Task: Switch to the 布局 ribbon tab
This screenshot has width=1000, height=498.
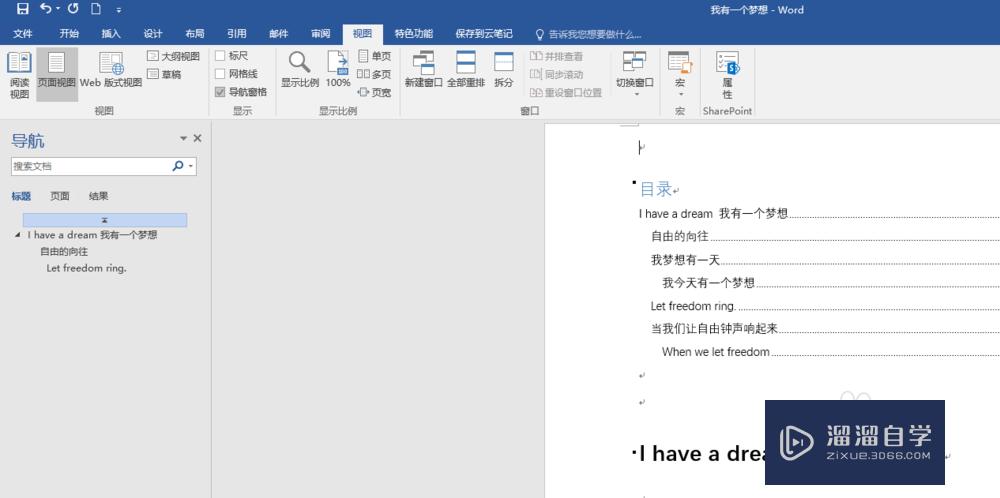Action: pos(195,34)
